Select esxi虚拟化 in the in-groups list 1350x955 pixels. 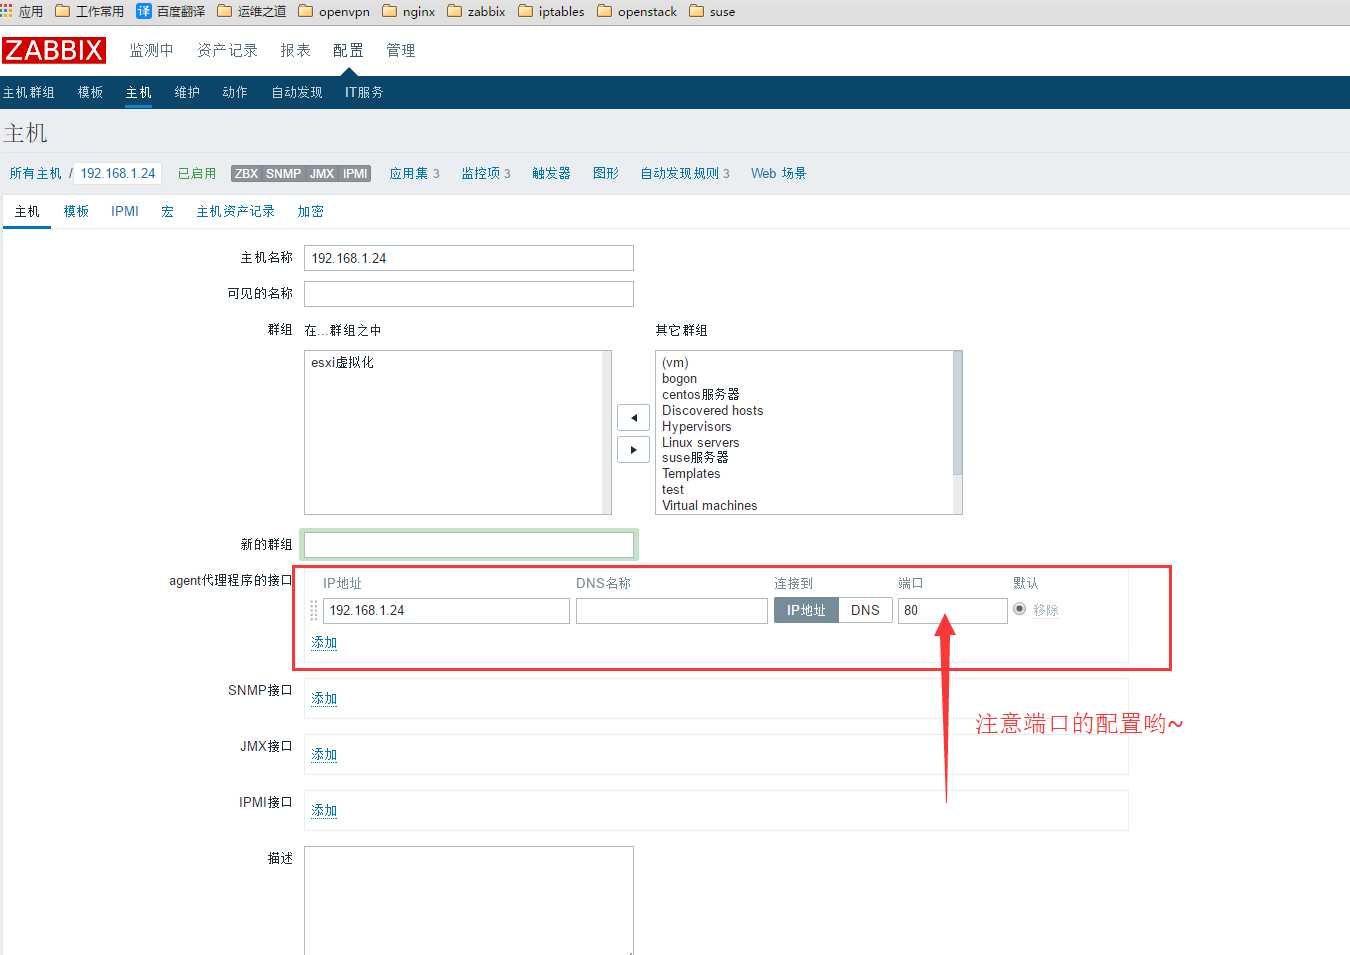click(343, 362)
